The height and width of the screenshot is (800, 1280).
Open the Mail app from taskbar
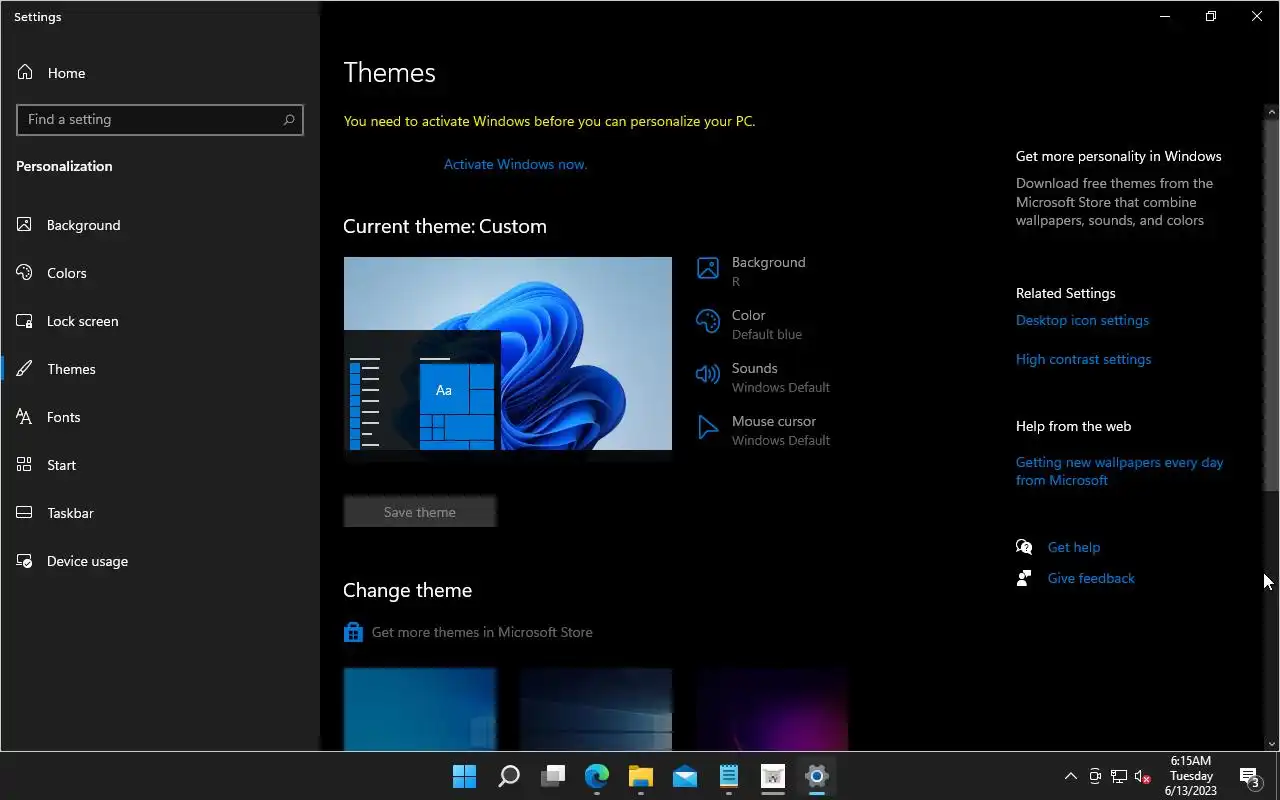[x=685, y=776]
